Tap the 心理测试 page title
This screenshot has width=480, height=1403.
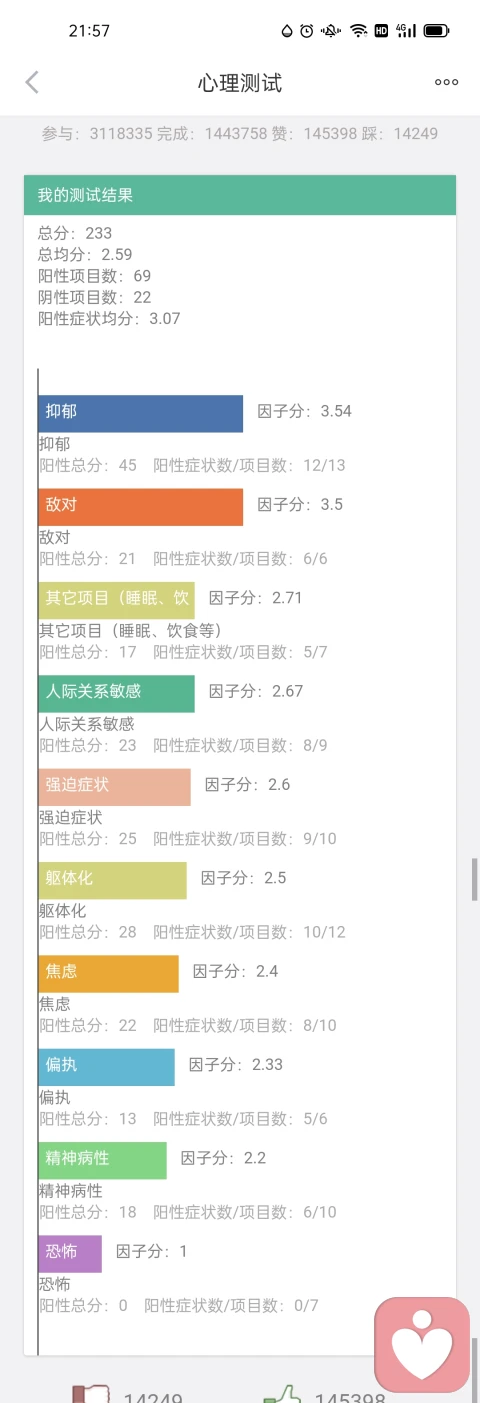pos(240,82)
